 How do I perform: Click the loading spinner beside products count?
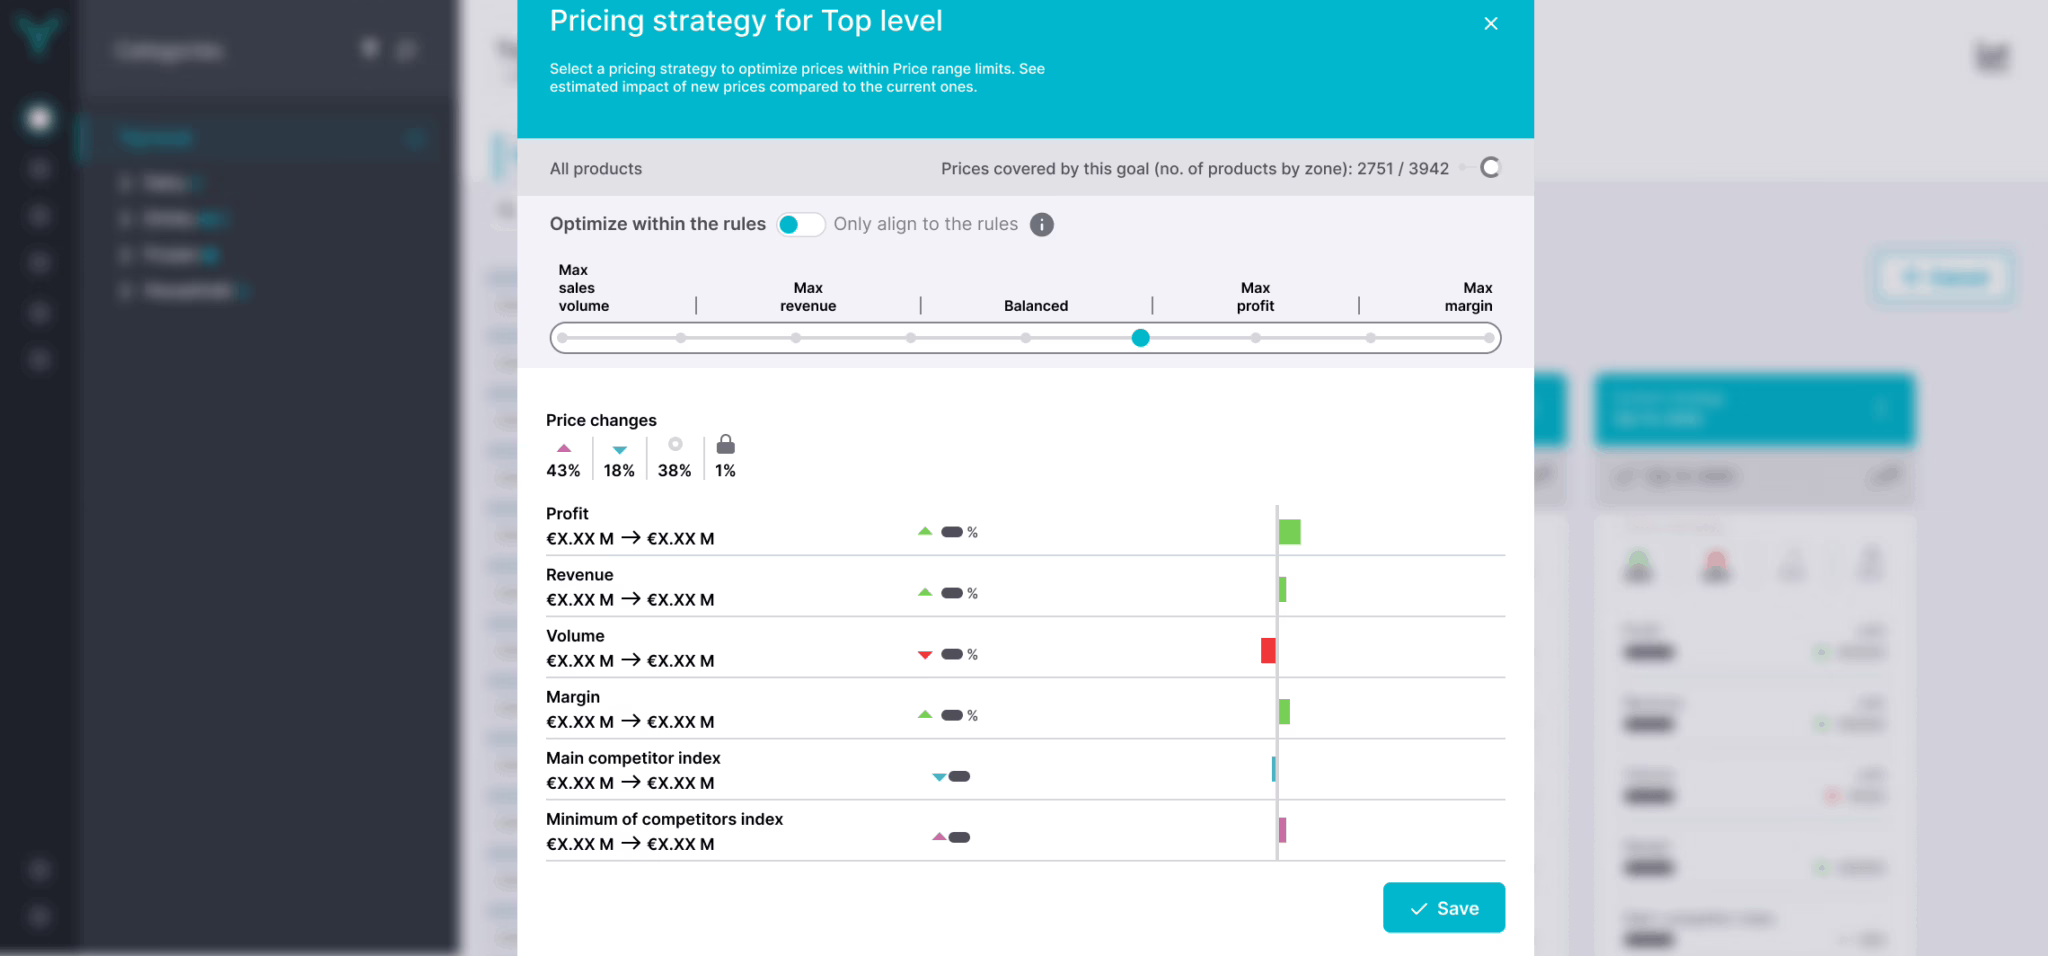click(x=1490, y=167)
